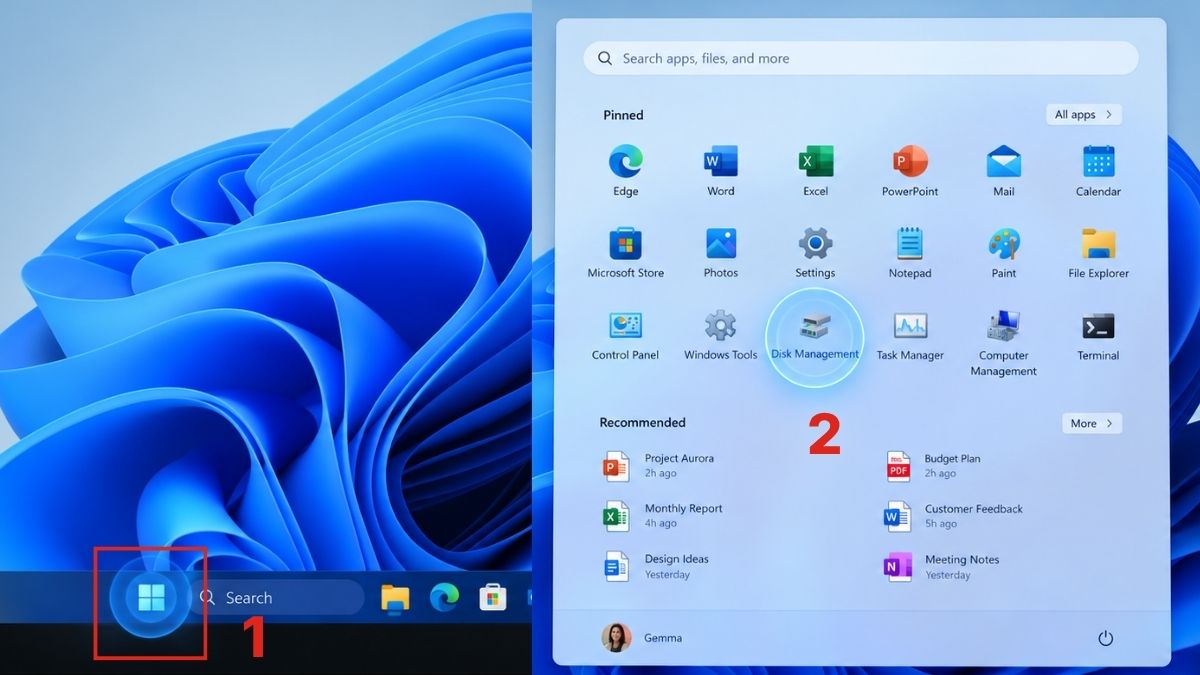Click the Pinned section heading
Image resolution: width=1200 pixels, height=675 pixels.
coord(623,115)
